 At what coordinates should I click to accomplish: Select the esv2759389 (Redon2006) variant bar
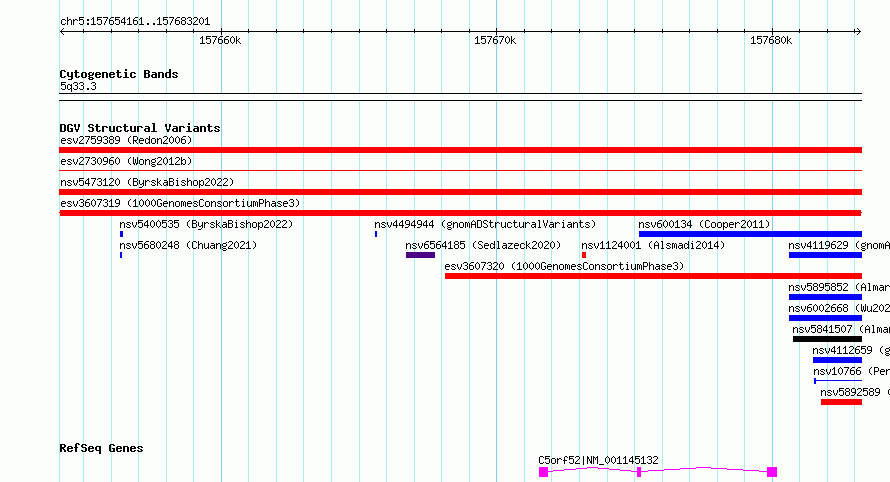point(460,150)
